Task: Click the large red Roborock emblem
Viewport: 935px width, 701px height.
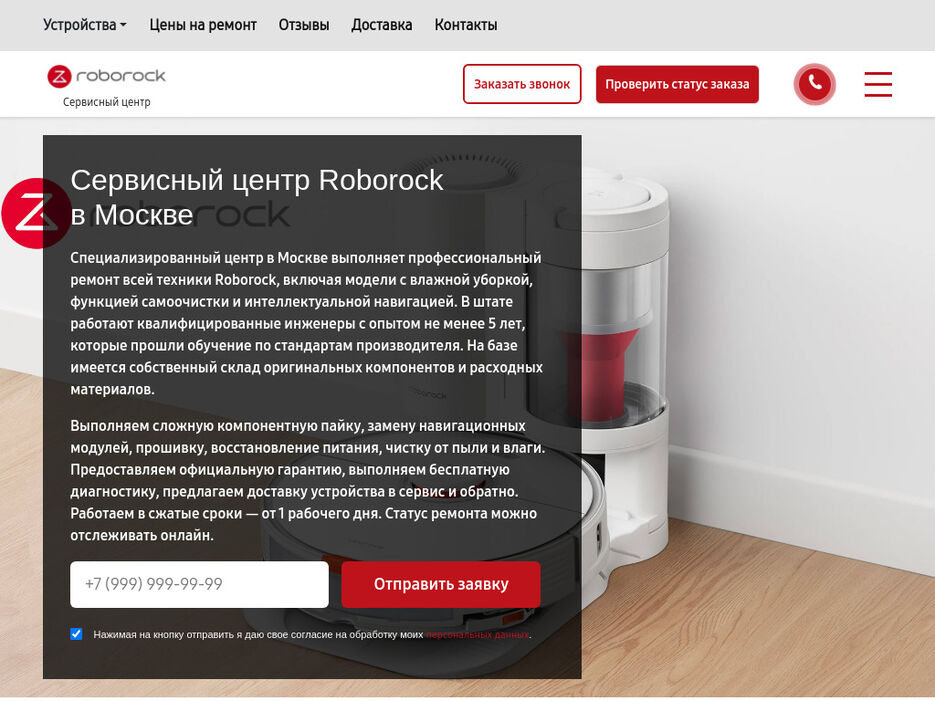Action: coord(36,213)
